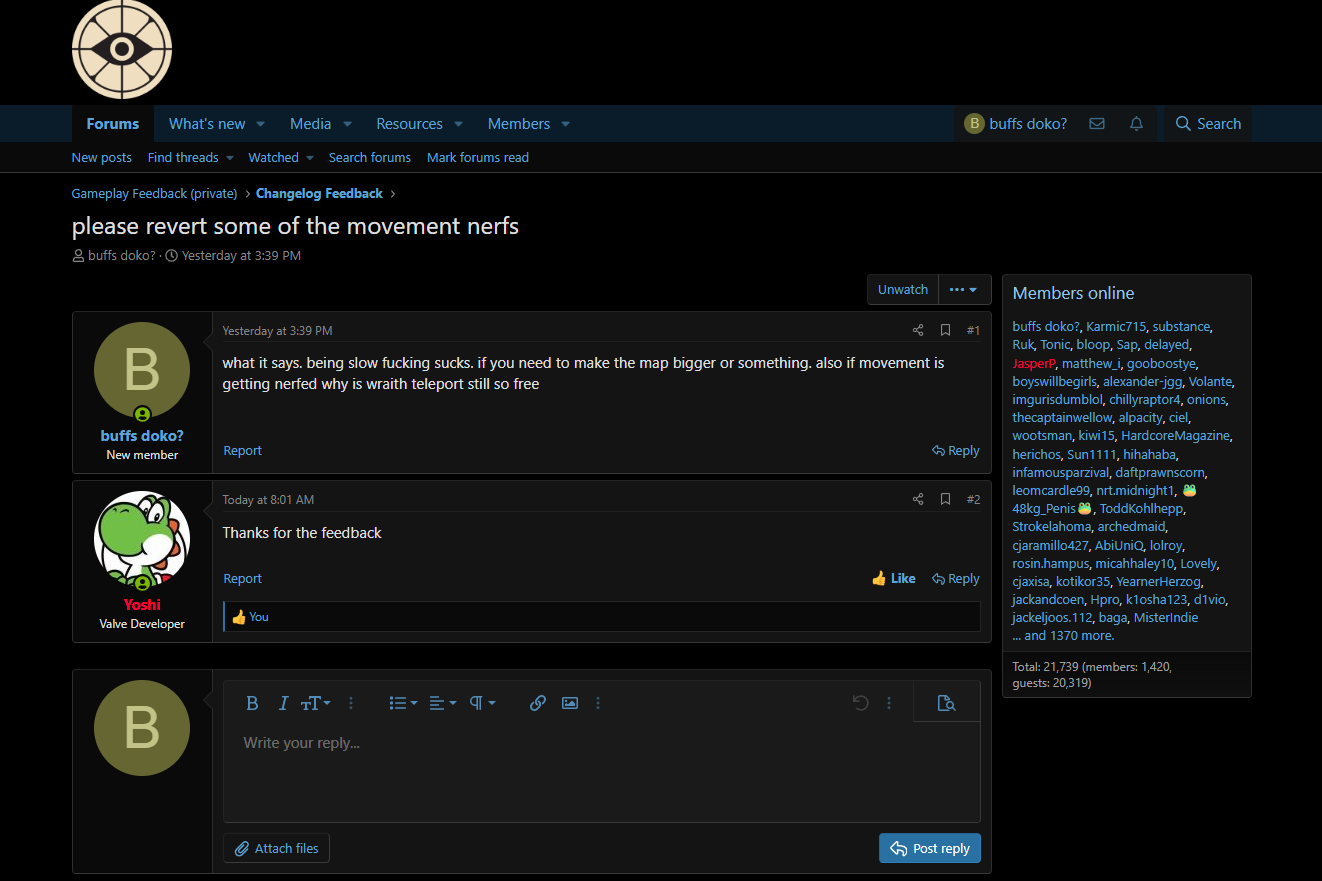Insert a link with the chain icon

pyautogui.click(x=538, y=703)
